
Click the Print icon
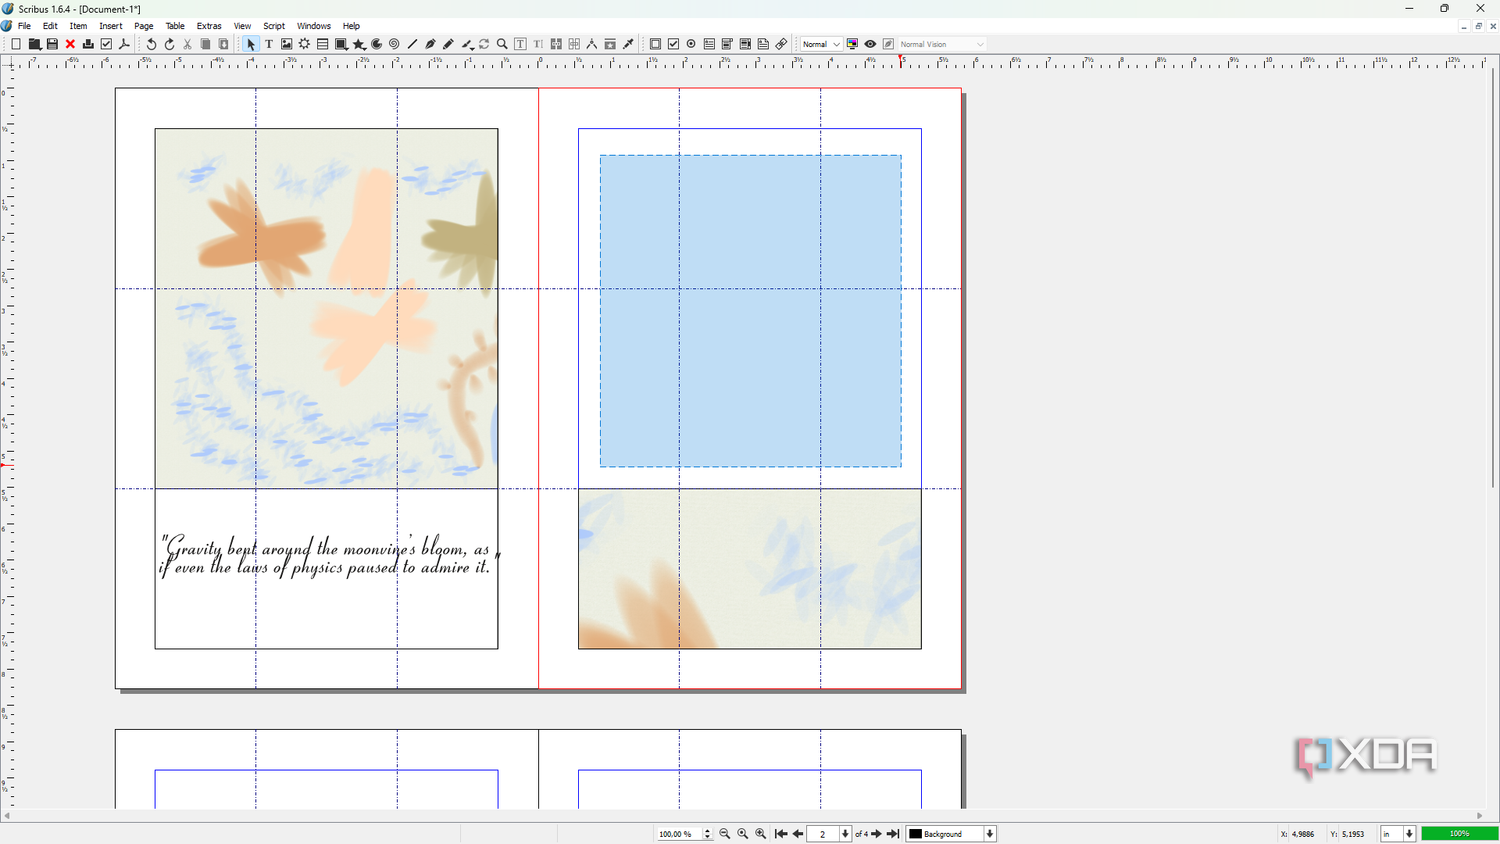pos(89,44)
